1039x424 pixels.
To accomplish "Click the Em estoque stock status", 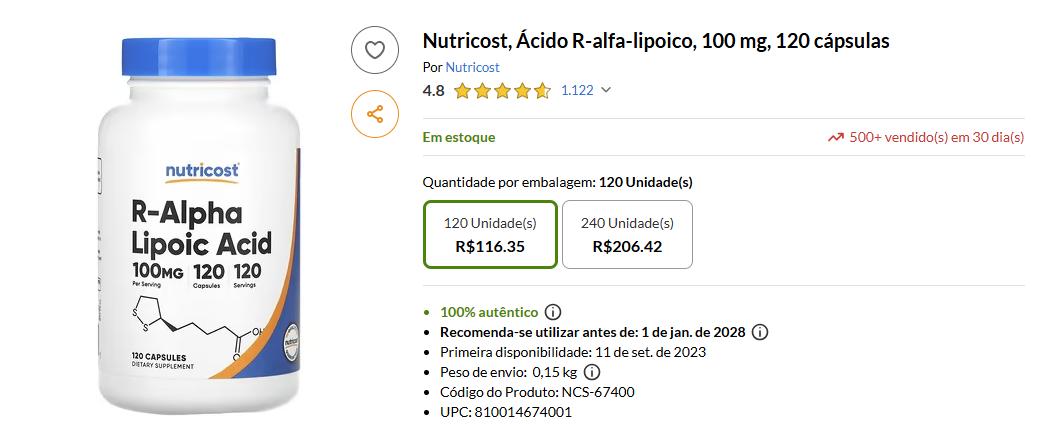I will pos(459,137).
